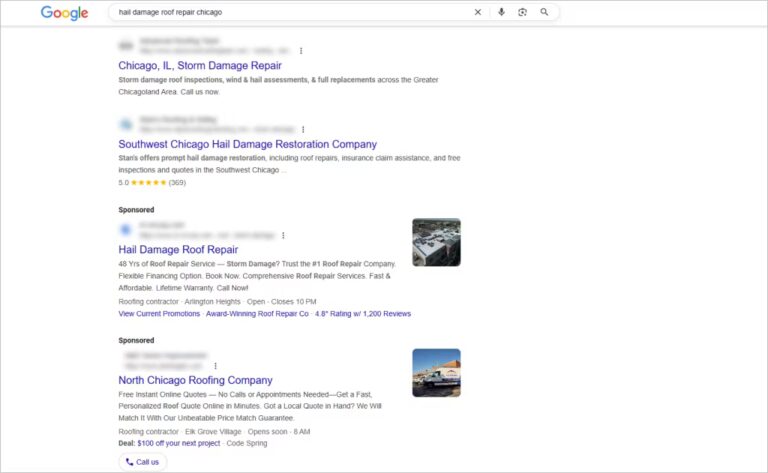The width and height of the screenshot is (768, 473).
Task: Open Southwest Chicago Hail Damage Restoration Company
Action: [x=247, y=144]
